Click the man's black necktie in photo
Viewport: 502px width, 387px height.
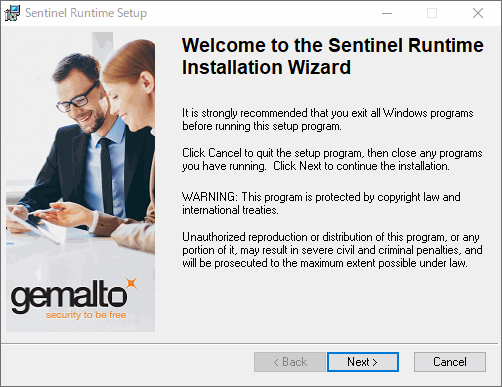[107, 177]
